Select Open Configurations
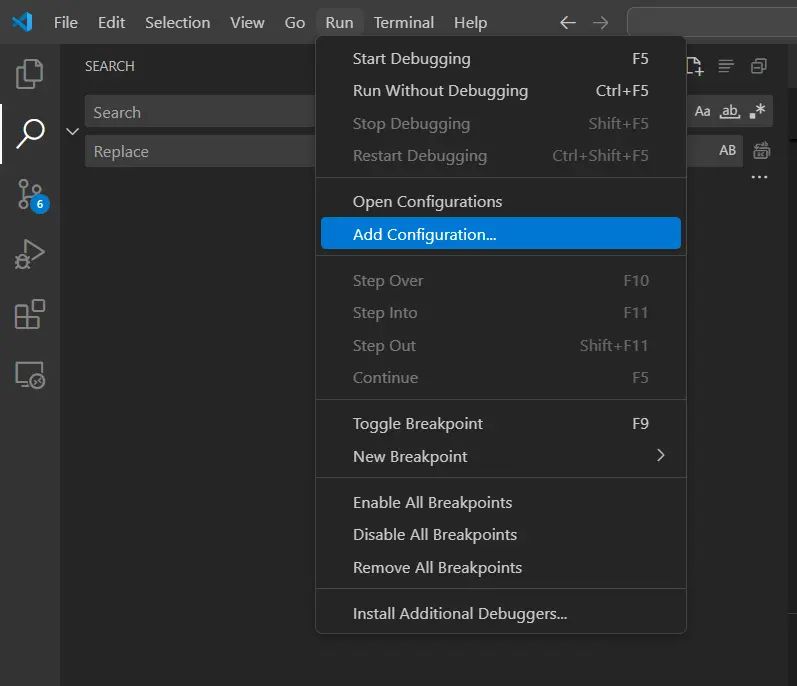Image resolution: width=797 pixels, height=686 pixels. (x=501, y=202)
